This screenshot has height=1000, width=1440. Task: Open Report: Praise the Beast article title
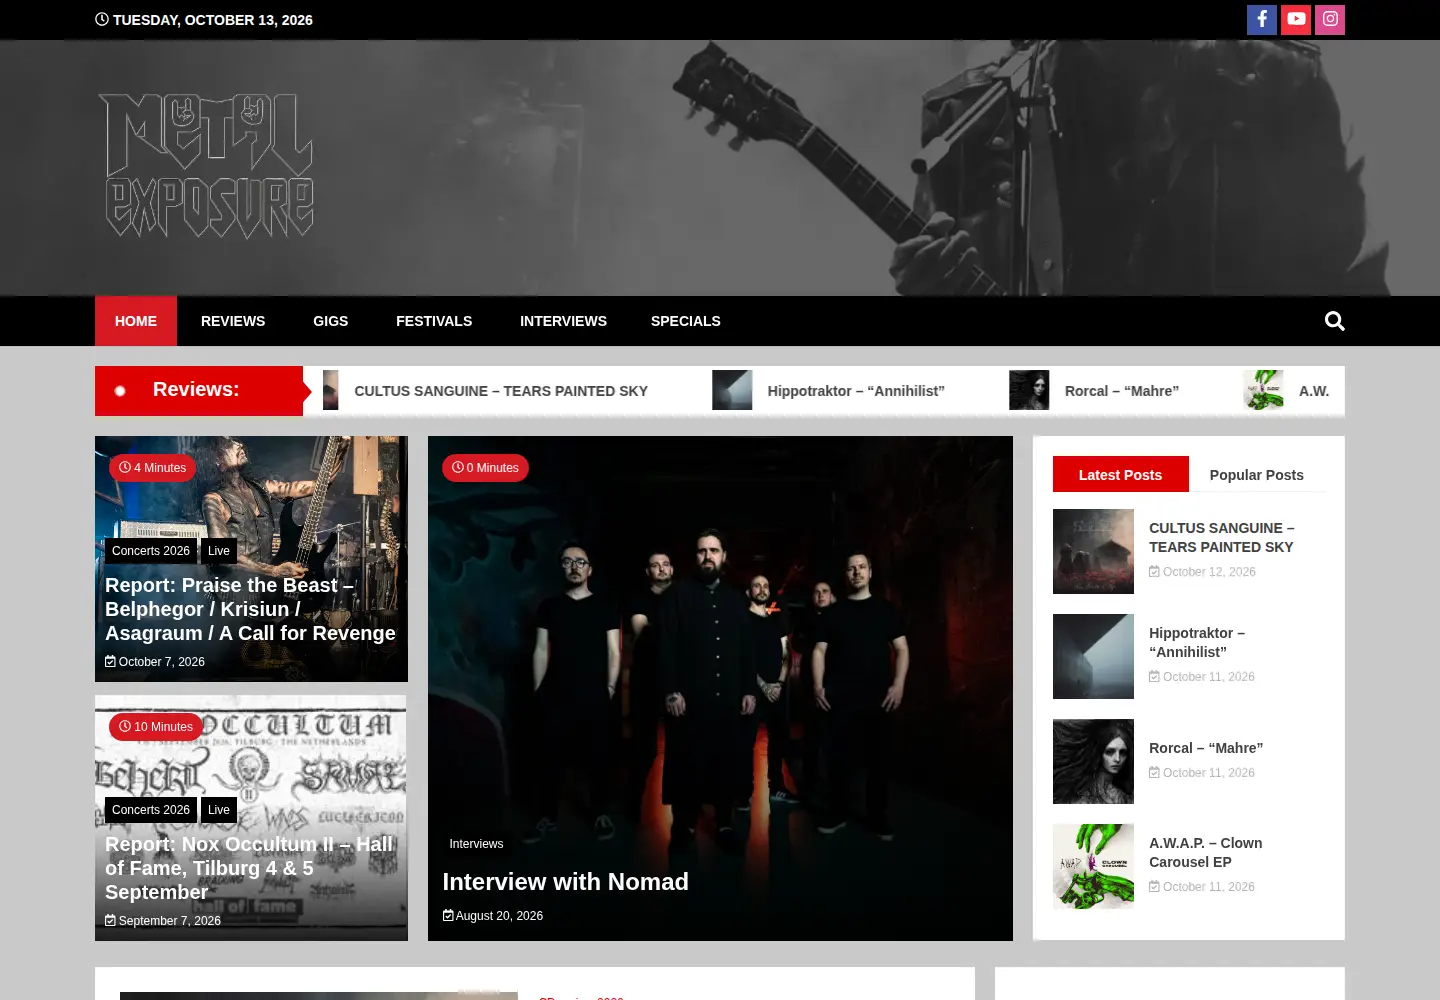tap(250, 609)
